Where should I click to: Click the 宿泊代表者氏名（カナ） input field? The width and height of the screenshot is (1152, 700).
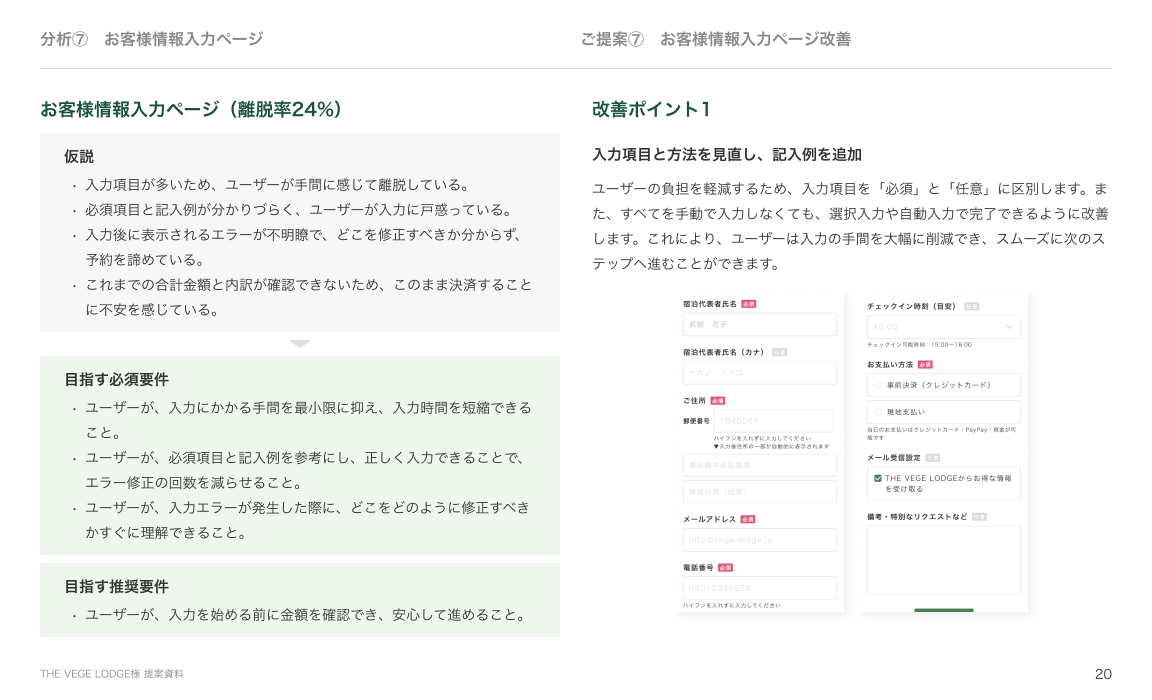759,373
